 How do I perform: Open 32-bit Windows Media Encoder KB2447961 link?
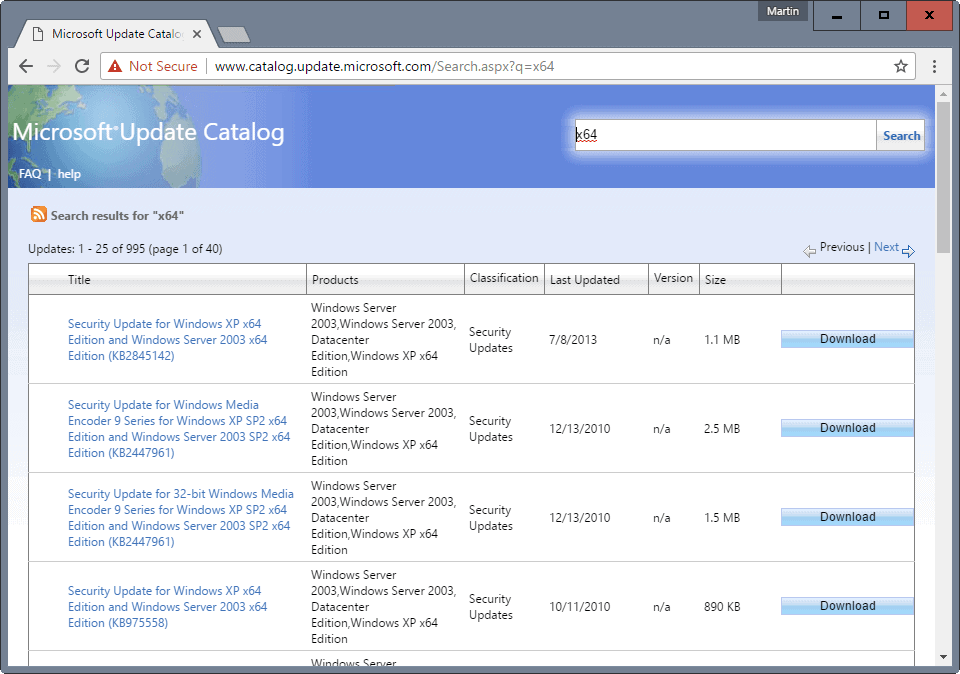(x=181, y=518)
